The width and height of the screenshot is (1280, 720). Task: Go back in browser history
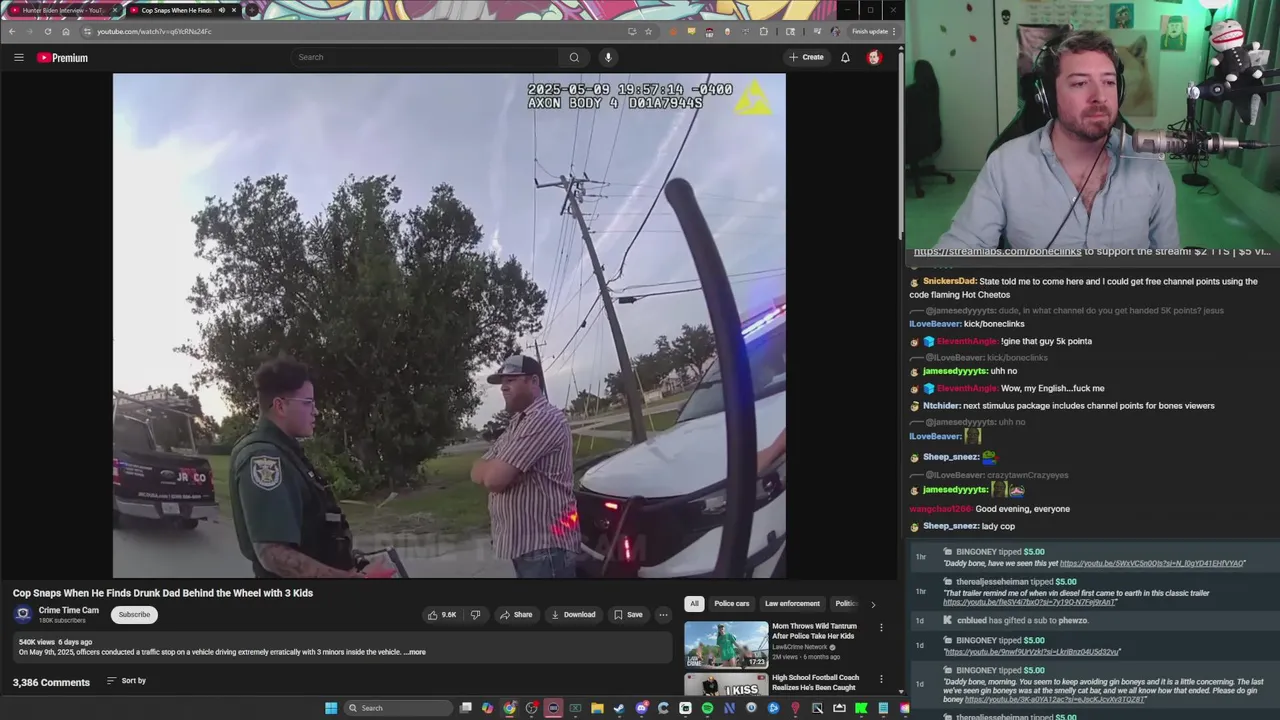12,31
